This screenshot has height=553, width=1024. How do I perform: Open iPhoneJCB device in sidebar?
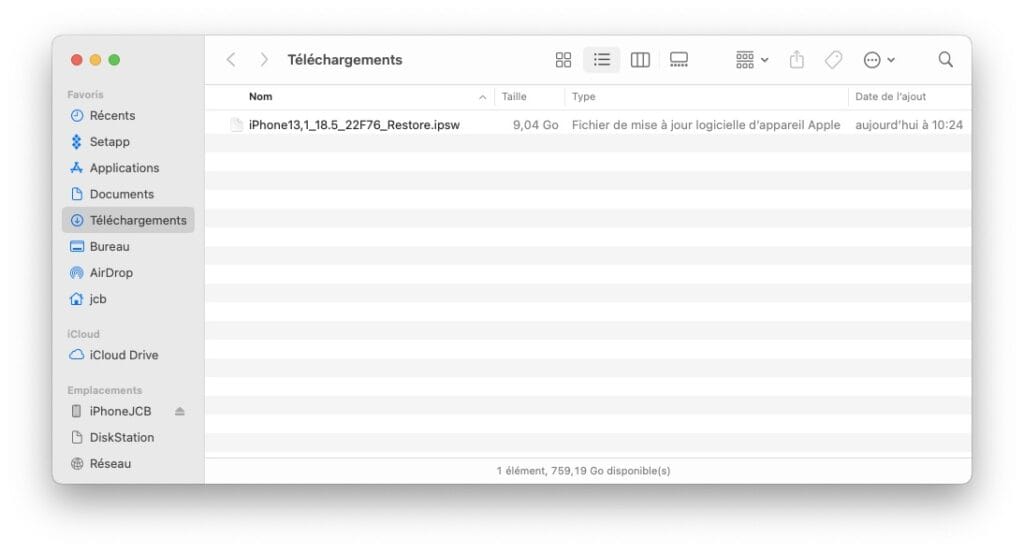click(x=120, y=411)
